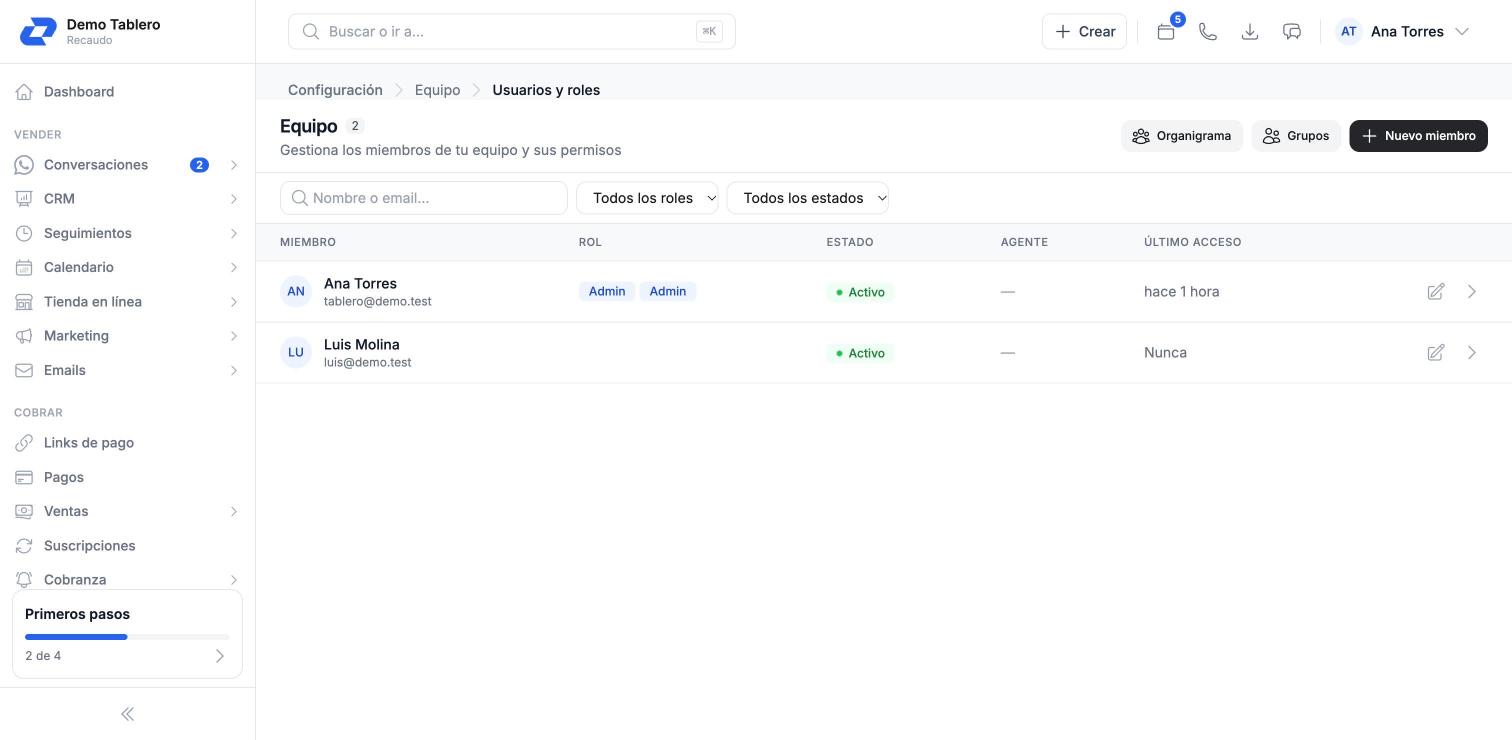Click the tablero@demo.test email text
The height and width of the screenshot is (740, 1512).
(x=378, y=301)
